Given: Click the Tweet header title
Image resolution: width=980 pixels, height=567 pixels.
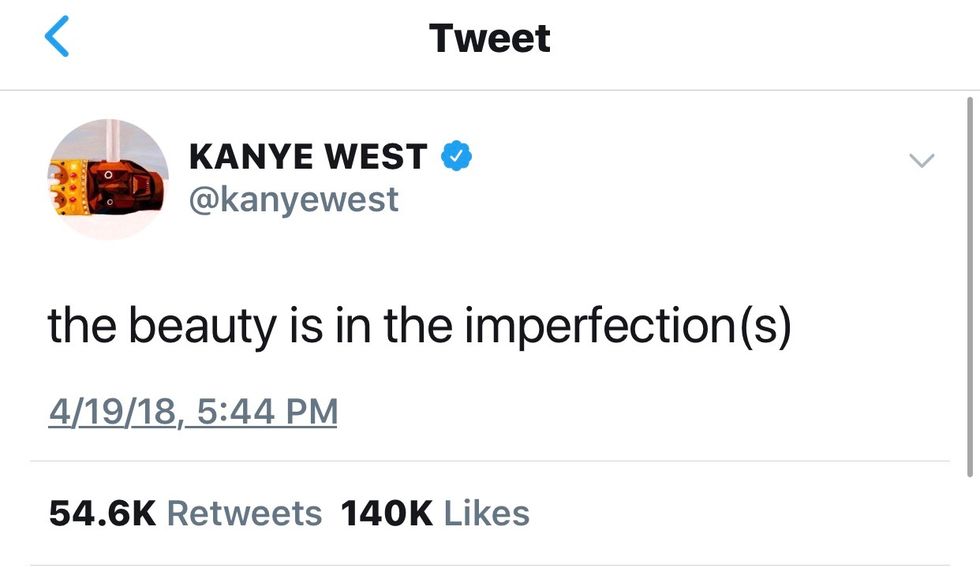Looking at the screenshot, I should pos(490,38).
